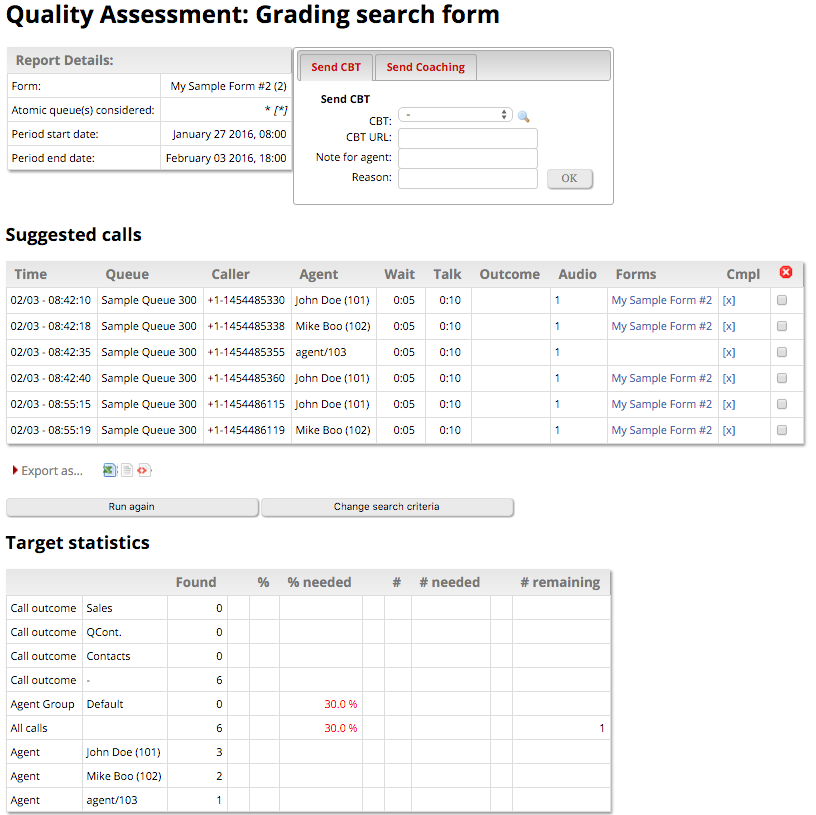Export calls as XML file

[x=144, y=470]
